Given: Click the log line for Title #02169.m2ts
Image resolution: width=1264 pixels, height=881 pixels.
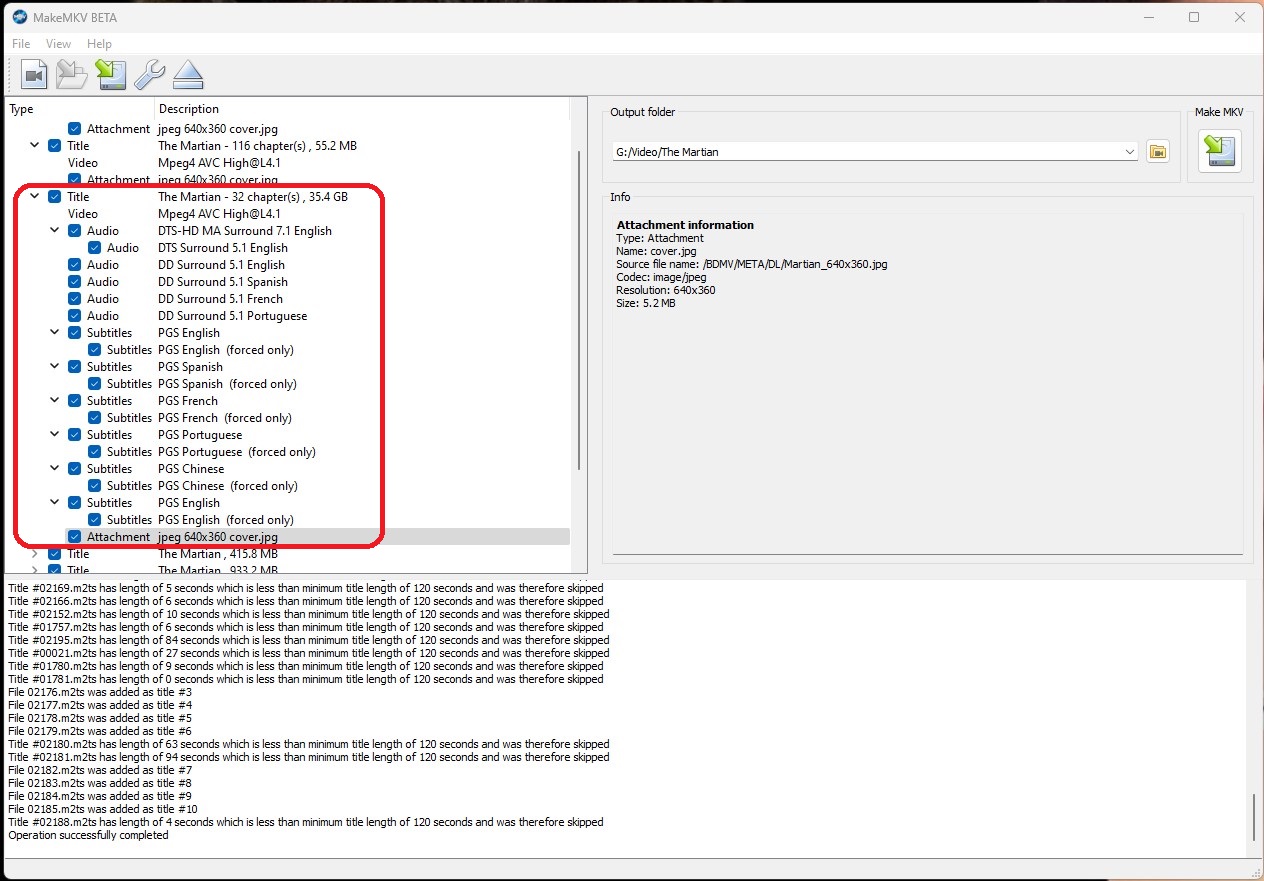Looking at the screenshot, I should pyautogui.click(x=306, y=588).
